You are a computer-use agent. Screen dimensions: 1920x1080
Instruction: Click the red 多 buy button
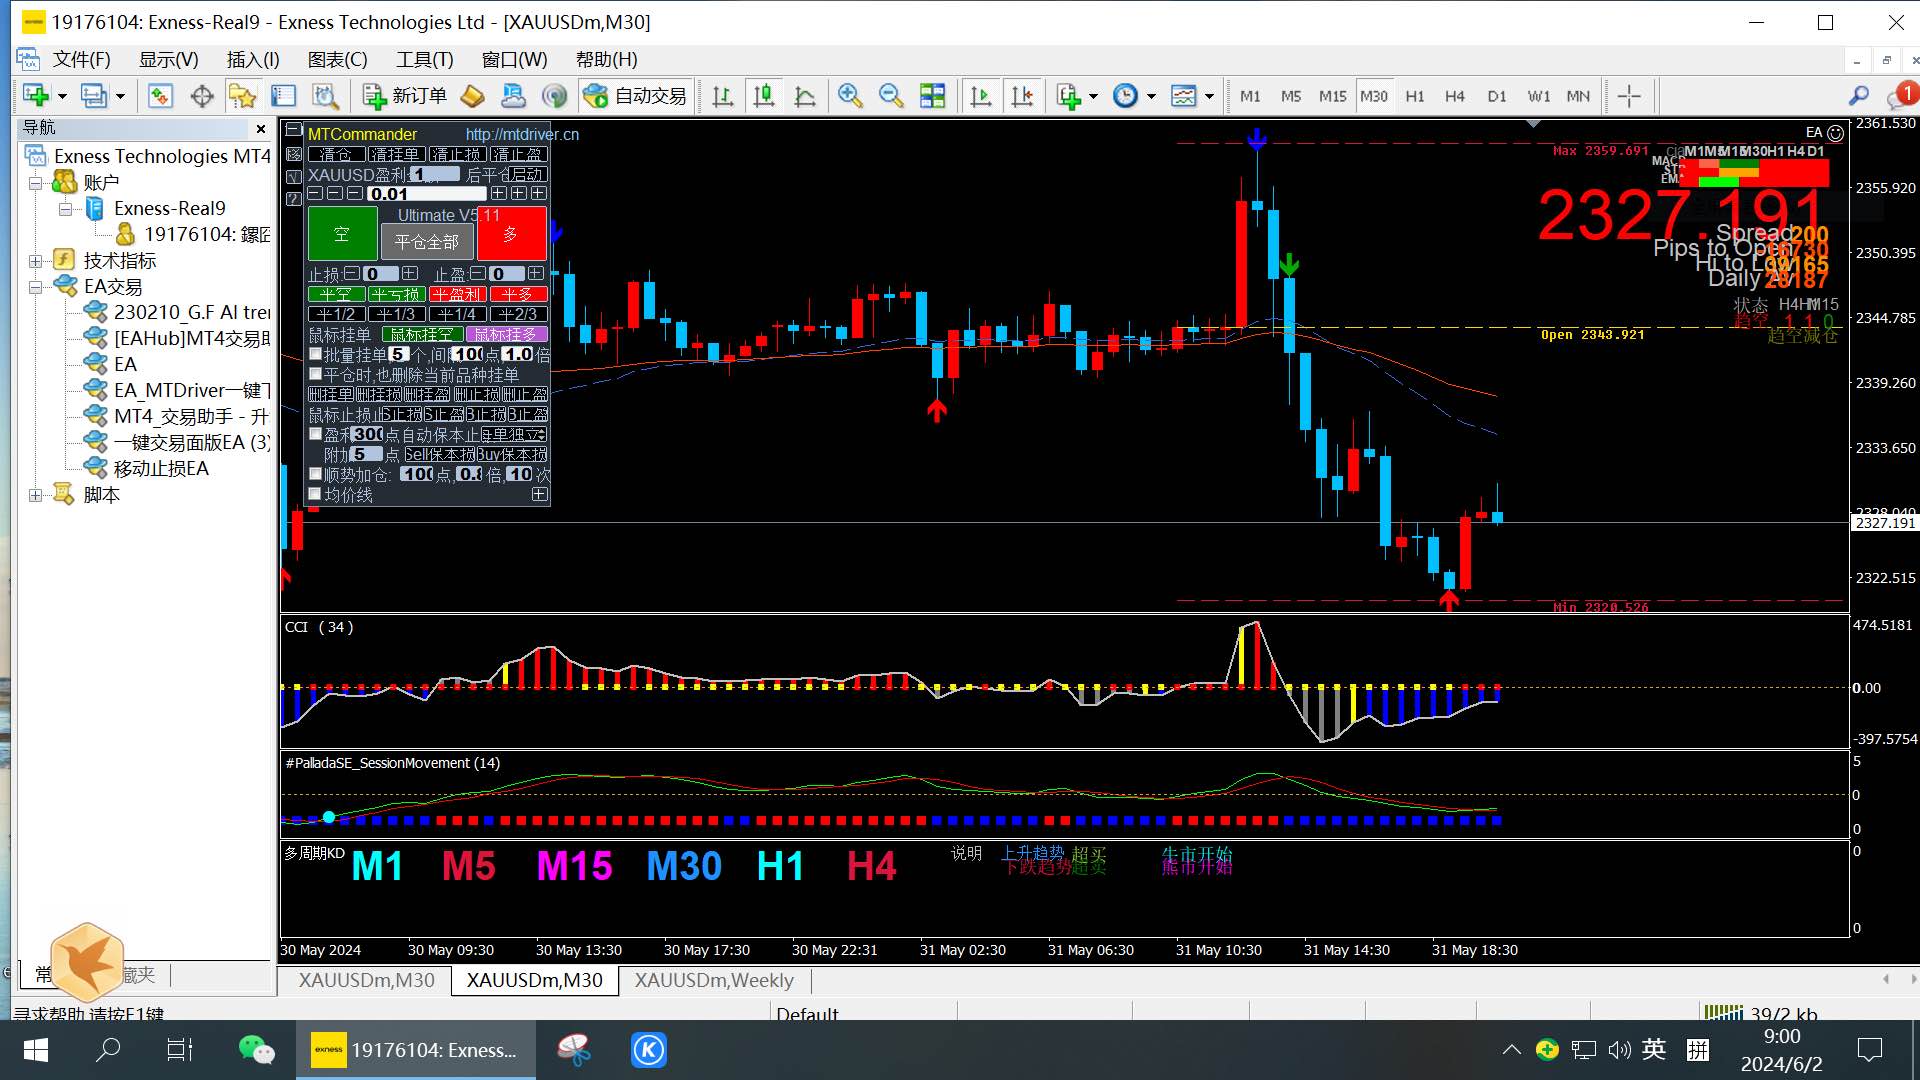coord(511,234)
